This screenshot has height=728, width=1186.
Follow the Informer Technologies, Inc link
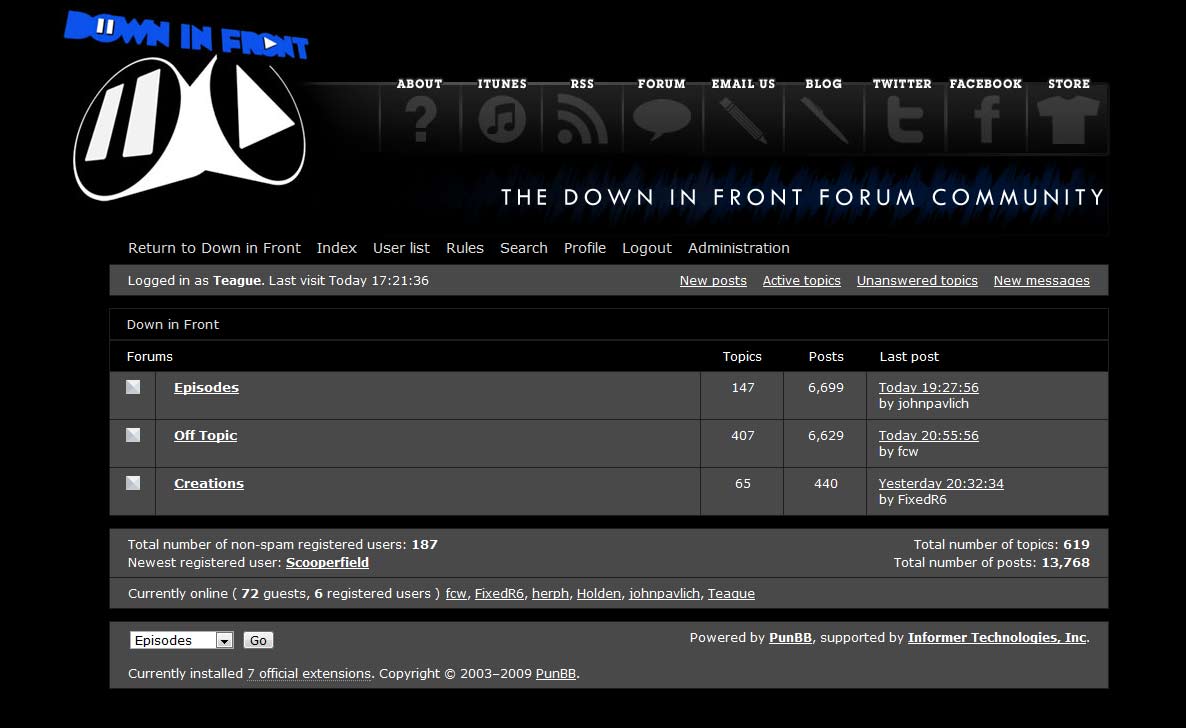997,637
